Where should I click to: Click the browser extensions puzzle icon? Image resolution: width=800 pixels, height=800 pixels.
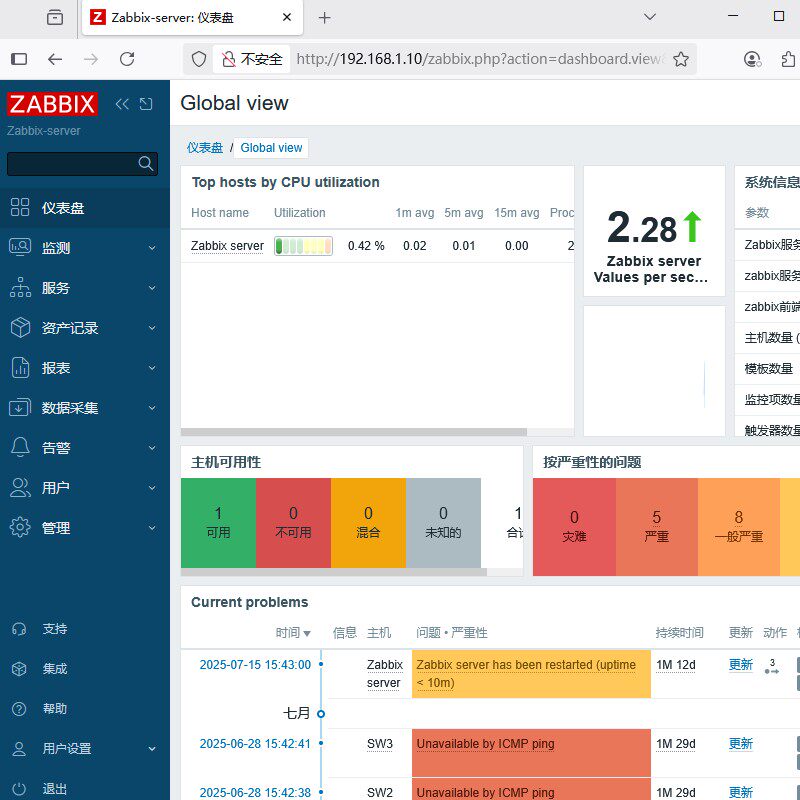(x=788, y=59)
